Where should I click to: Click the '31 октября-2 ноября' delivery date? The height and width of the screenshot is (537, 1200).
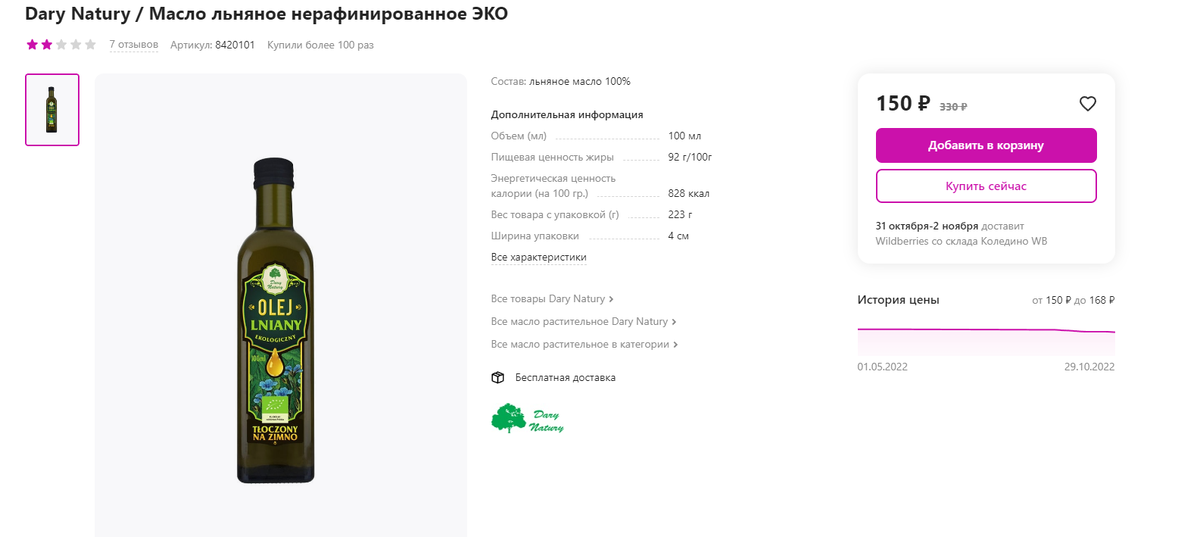click(927, 226)
